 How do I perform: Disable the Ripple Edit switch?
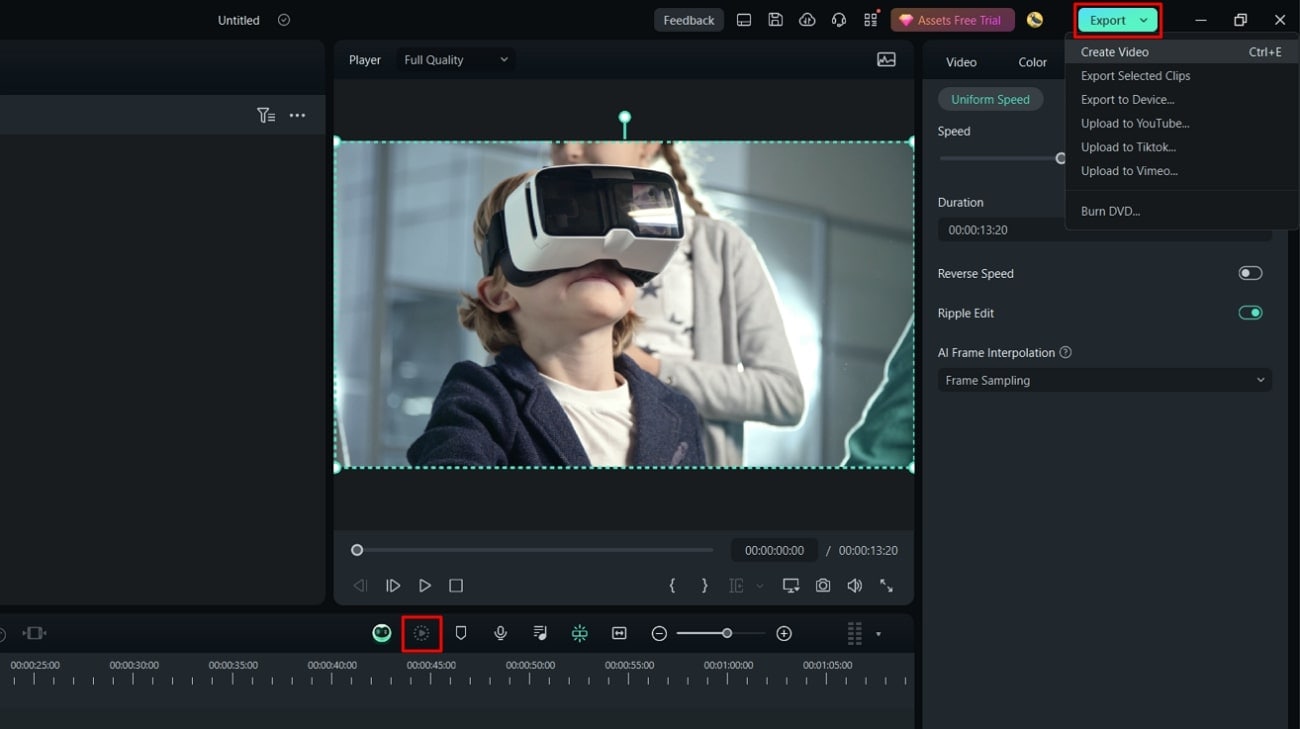(x=1250, y=313)
